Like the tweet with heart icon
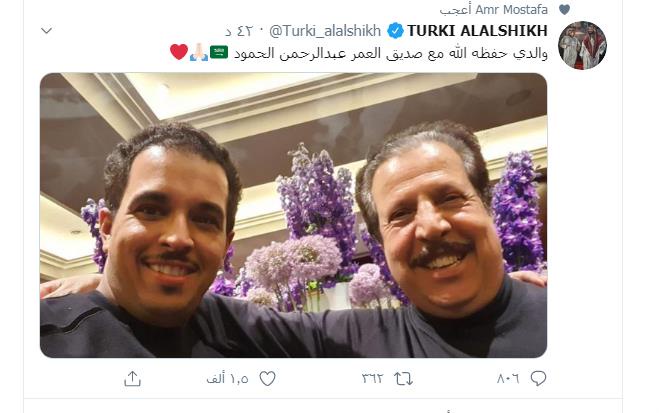Viewport: 659px width, 413px height. tap(267, 379)
